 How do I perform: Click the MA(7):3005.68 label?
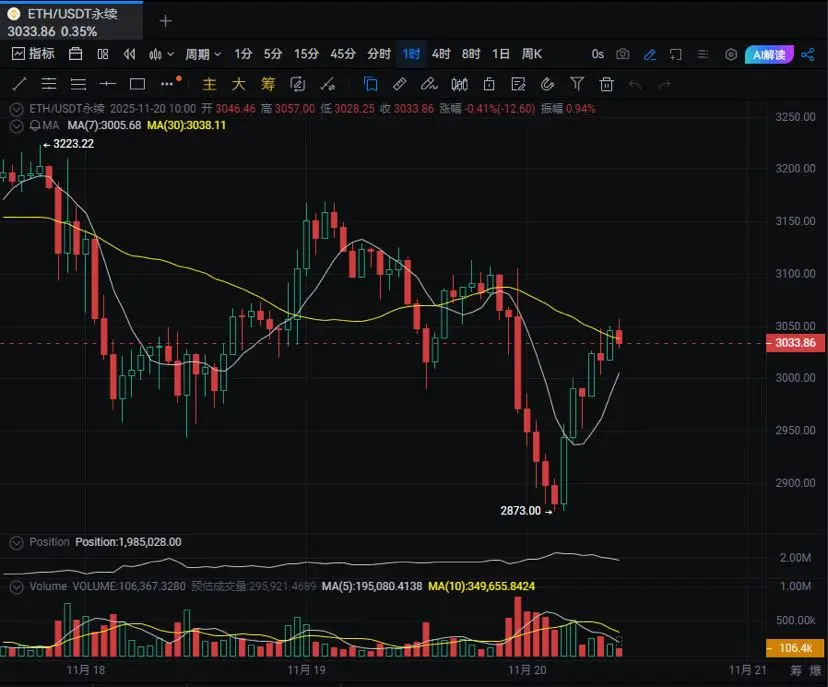[x=104, y=126]
